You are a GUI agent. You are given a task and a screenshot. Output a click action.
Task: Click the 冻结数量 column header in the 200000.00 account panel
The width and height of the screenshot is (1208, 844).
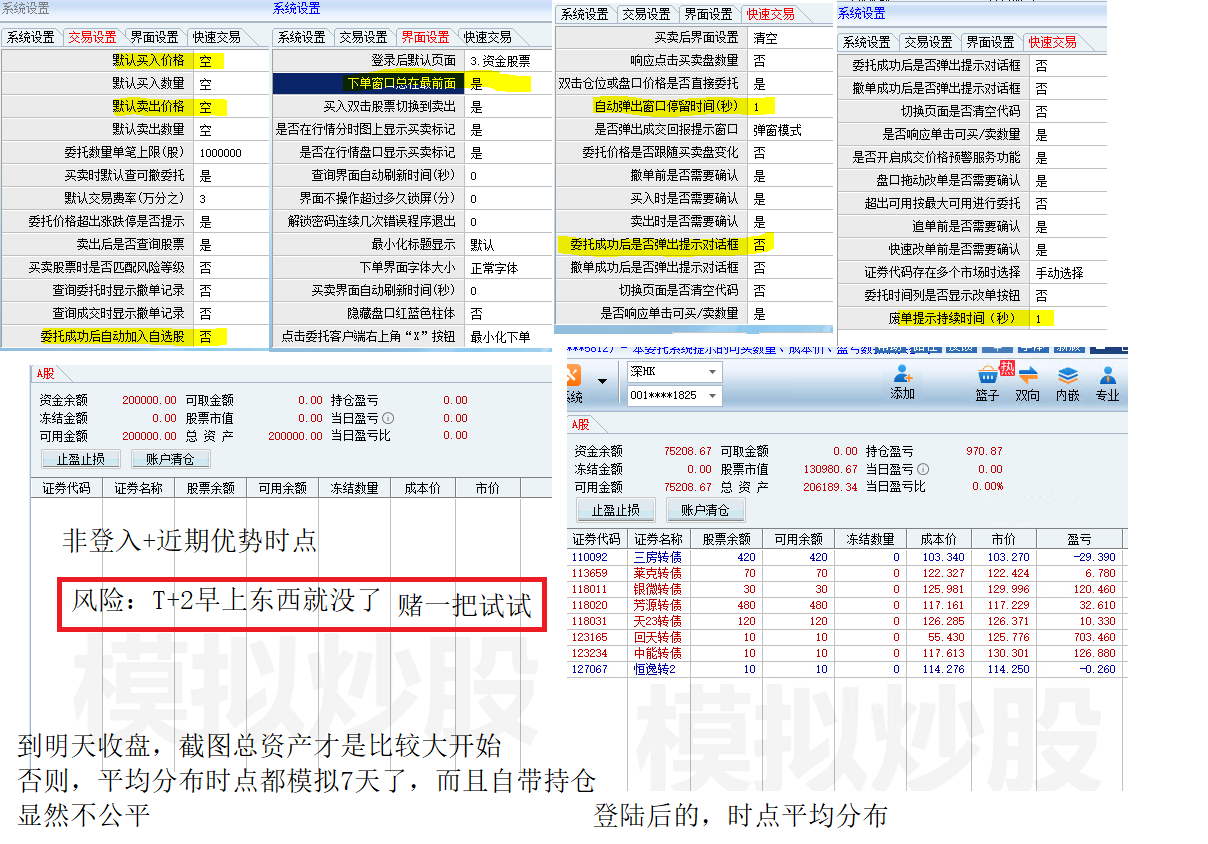point(354,488)
